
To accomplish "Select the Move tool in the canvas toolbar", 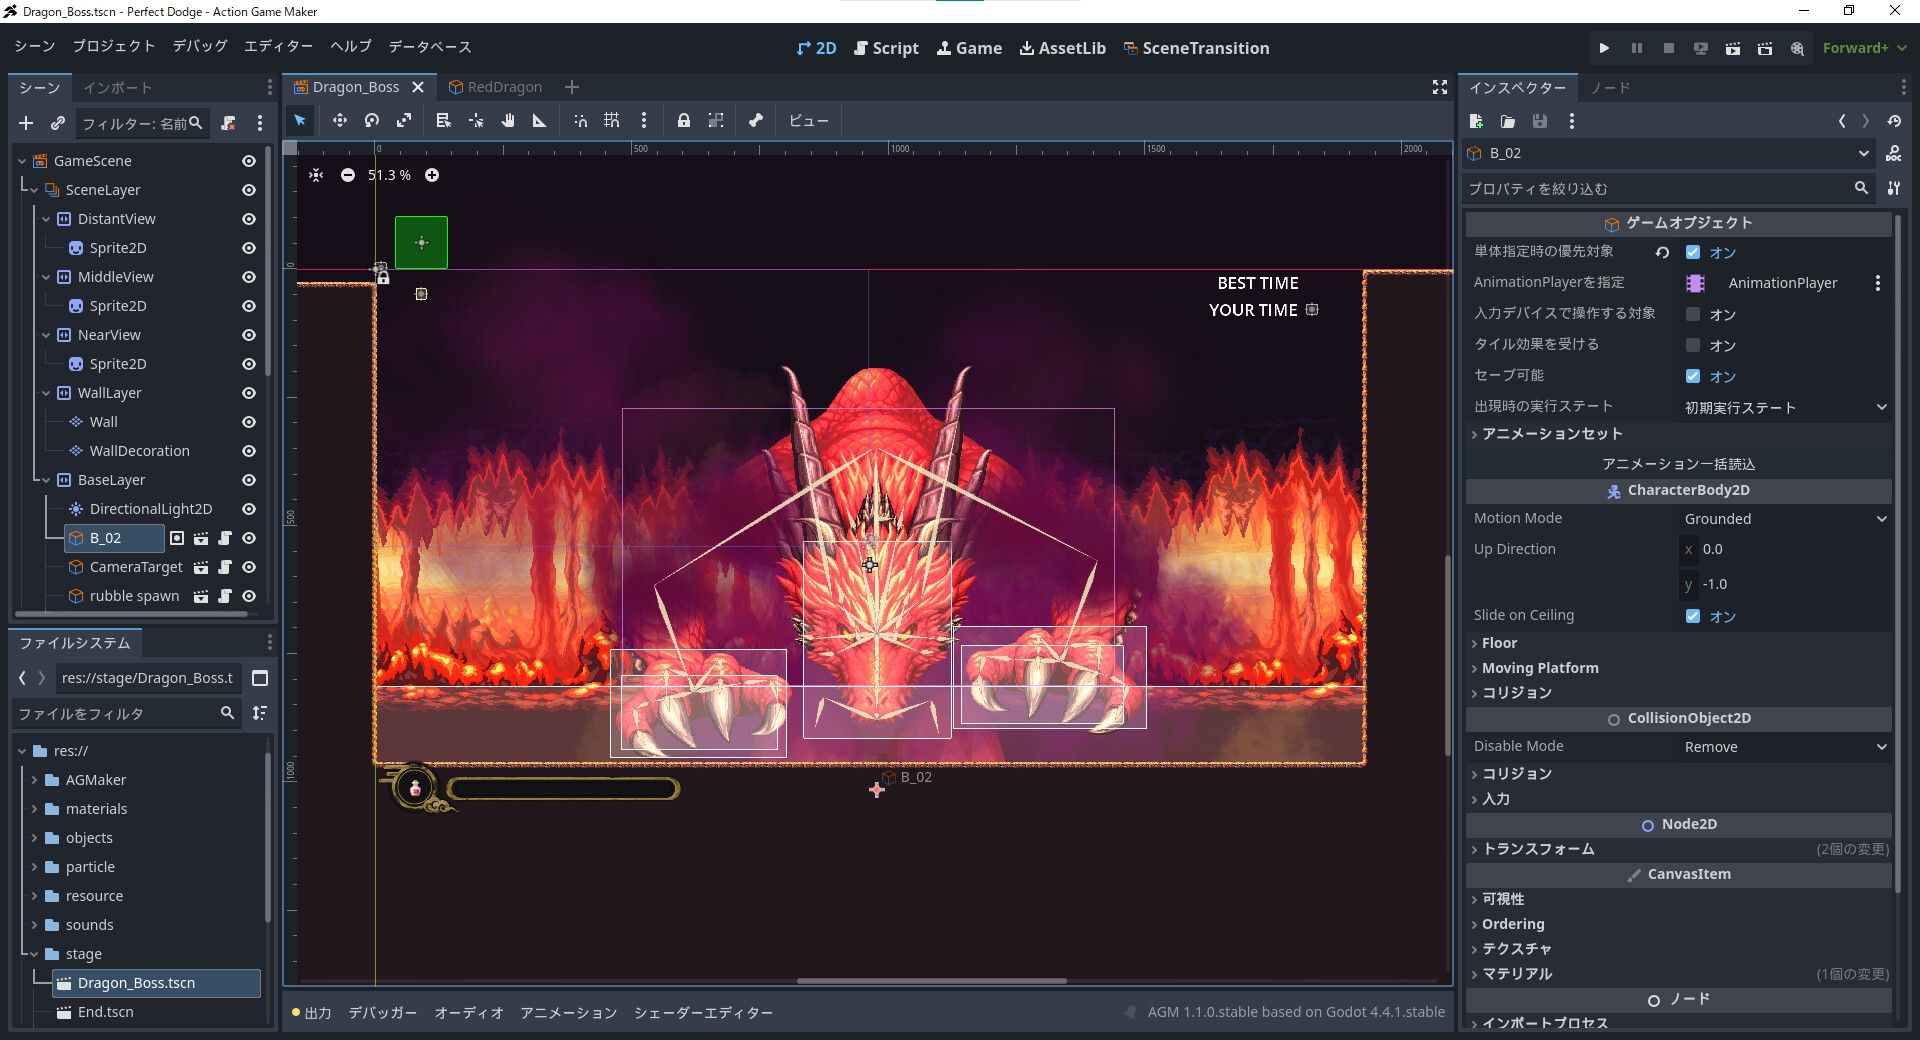I will click(x=340, y=121).
